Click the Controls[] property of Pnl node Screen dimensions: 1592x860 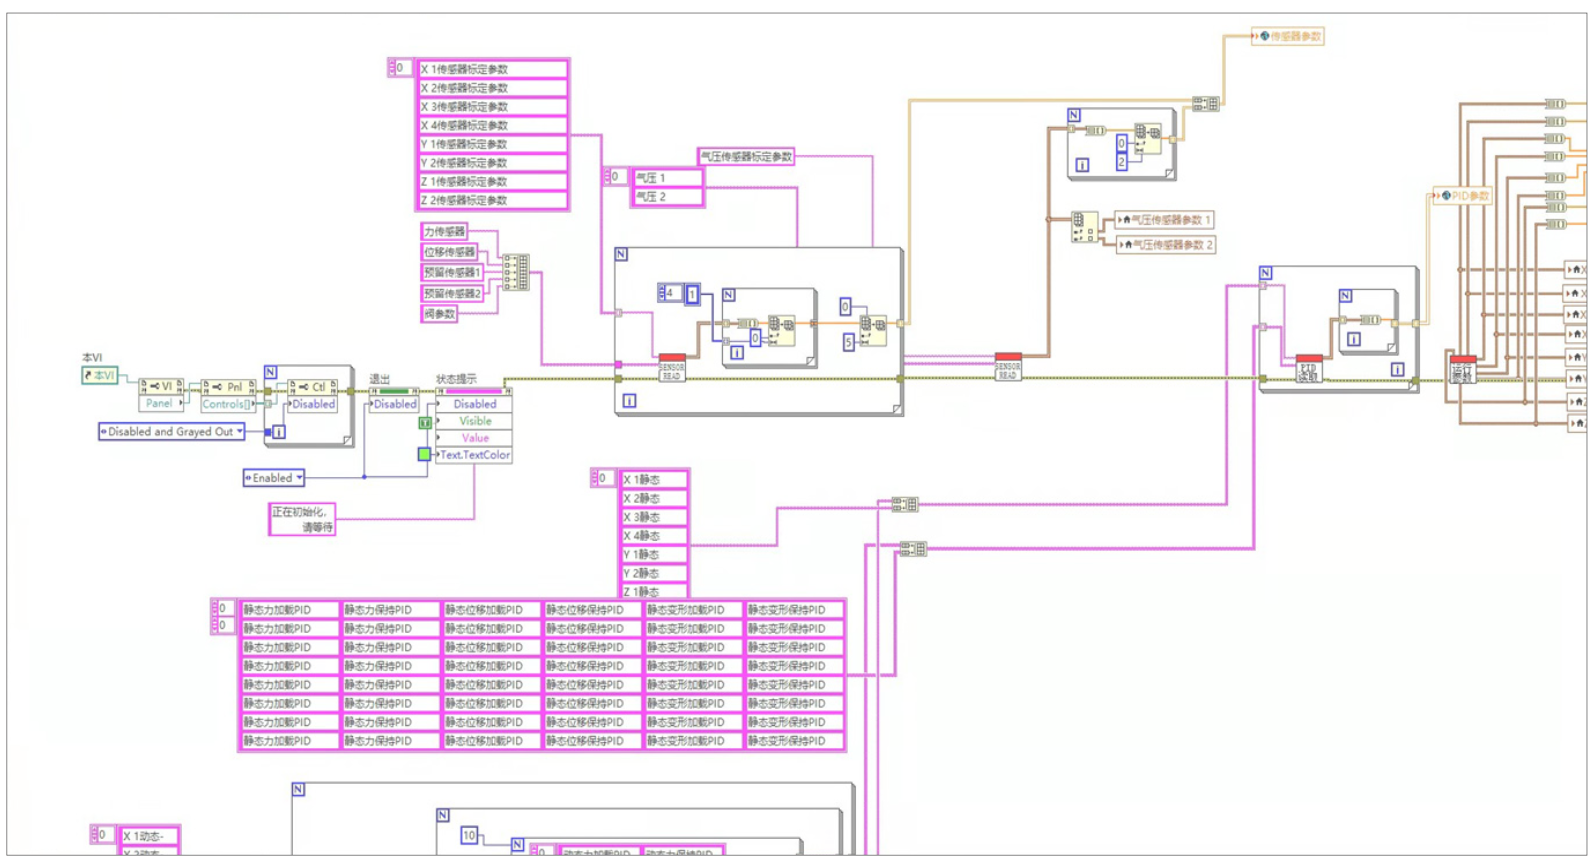coord(227,404)
